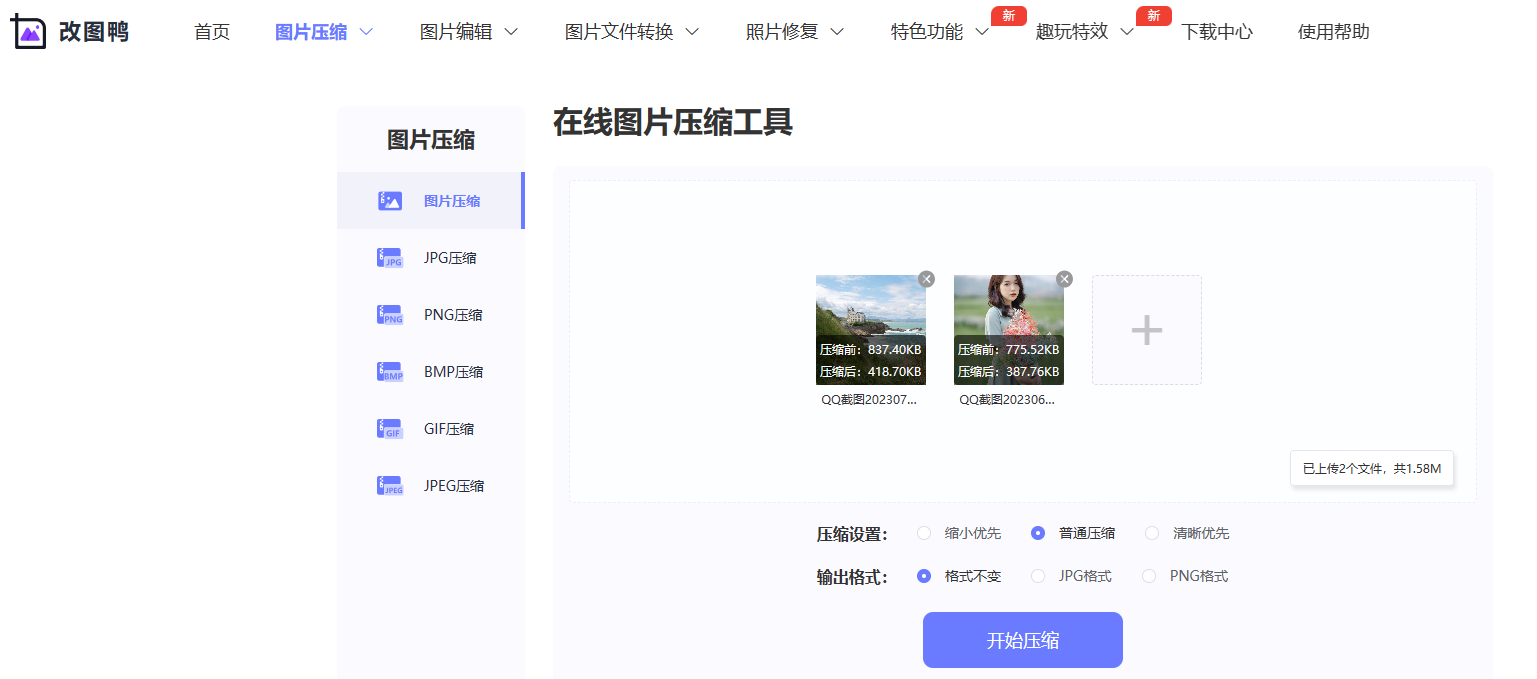Select the PNG压缩 tool in sidebar
Screen dimensions: 1537x679
pos(450,314)
